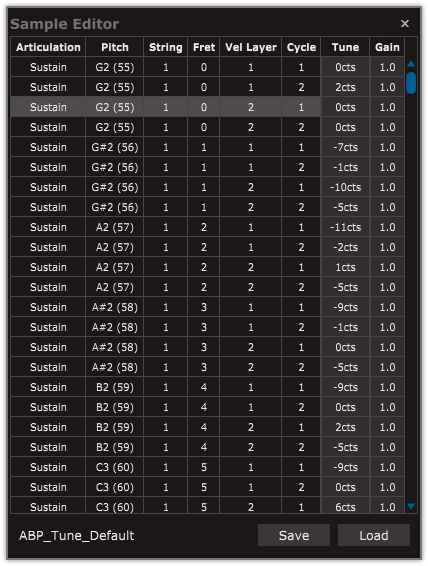Click the Gain value in first row
The height and width of the screenshot is (566, 428).
pyautogui.click(x=387, y=67)
